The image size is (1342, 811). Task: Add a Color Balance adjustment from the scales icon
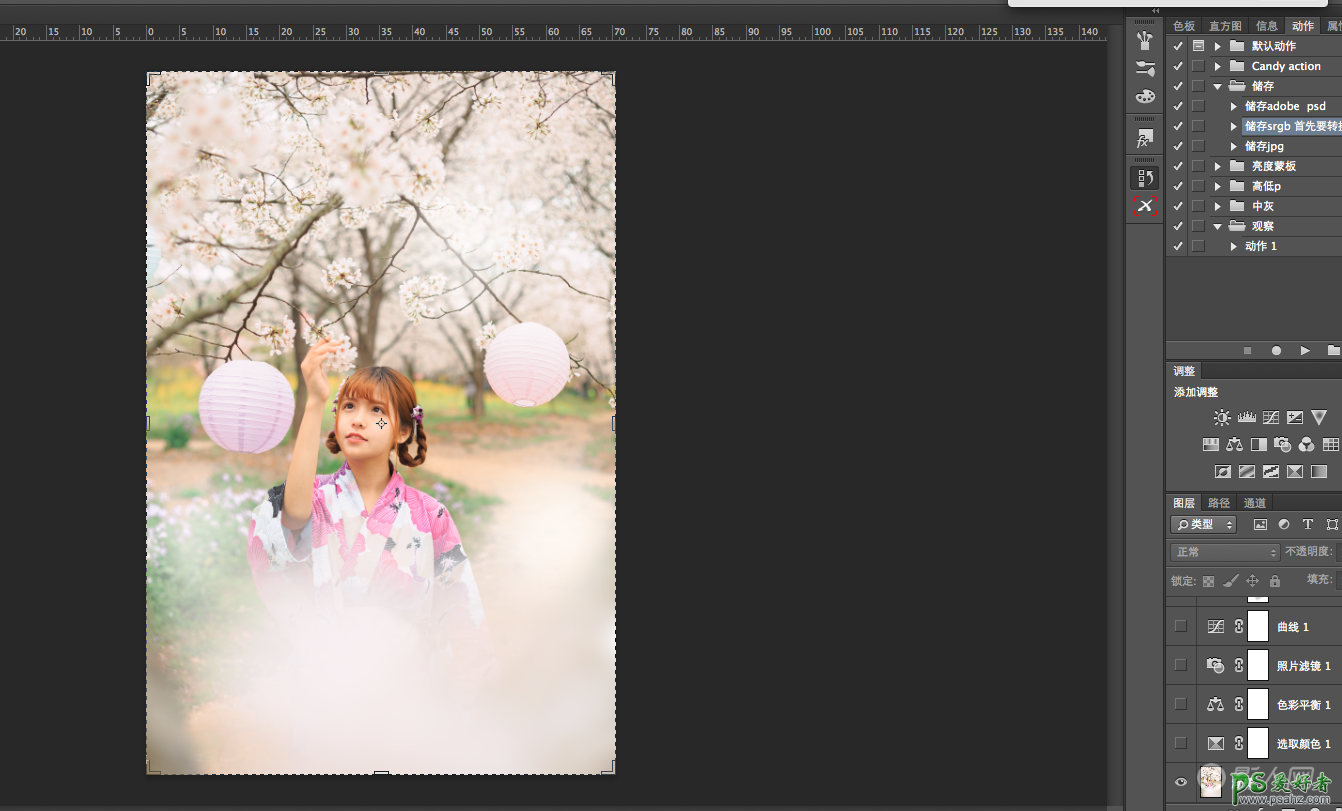(1234, 445)
